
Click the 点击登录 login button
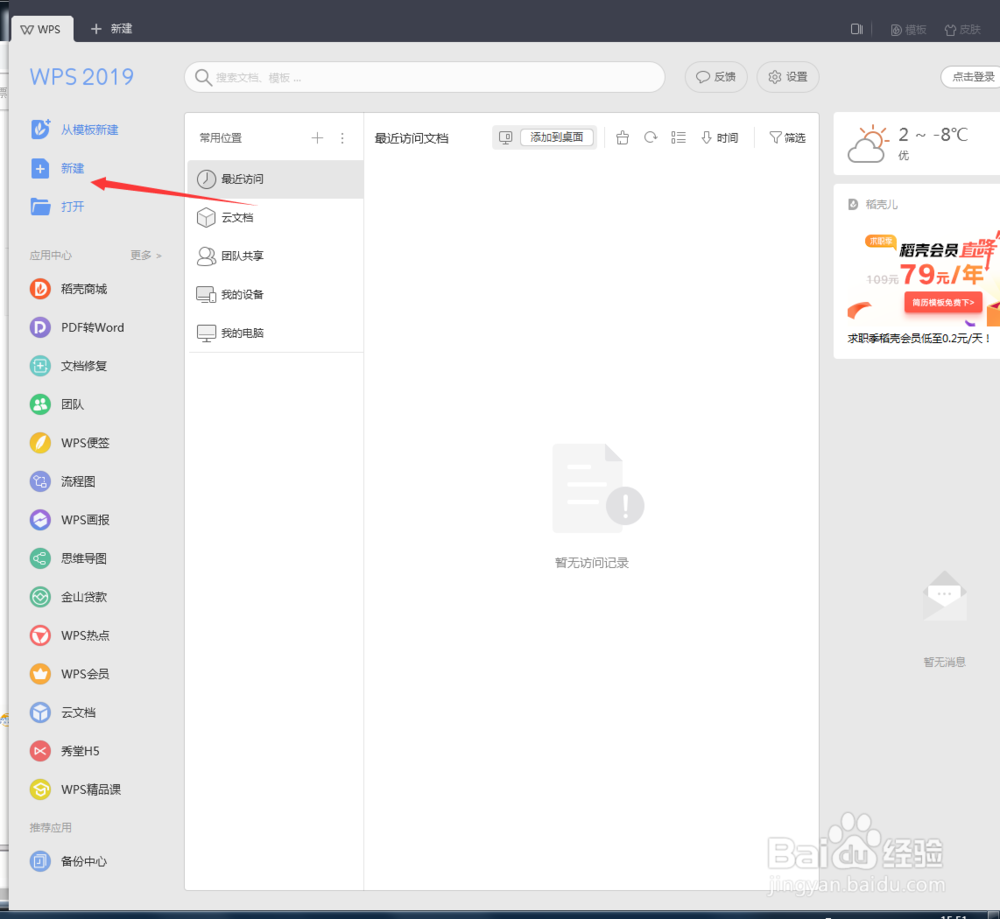972,77
